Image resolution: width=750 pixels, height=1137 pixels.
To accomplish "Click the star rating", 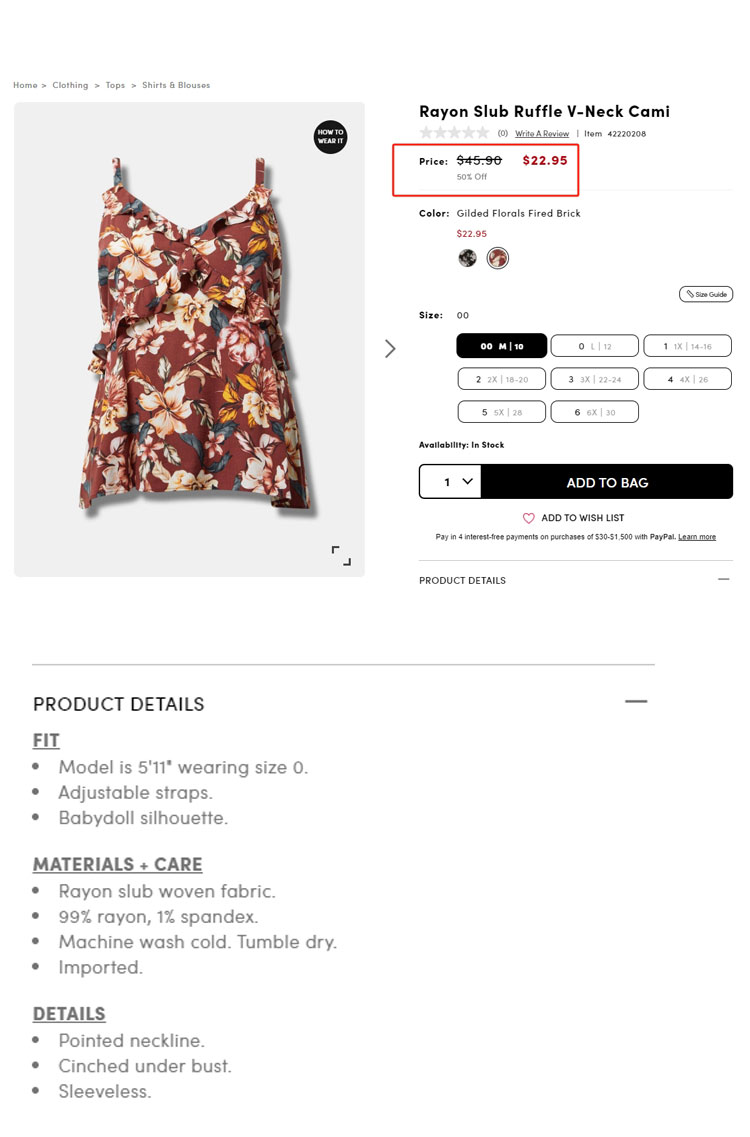I will click(454, 133).
